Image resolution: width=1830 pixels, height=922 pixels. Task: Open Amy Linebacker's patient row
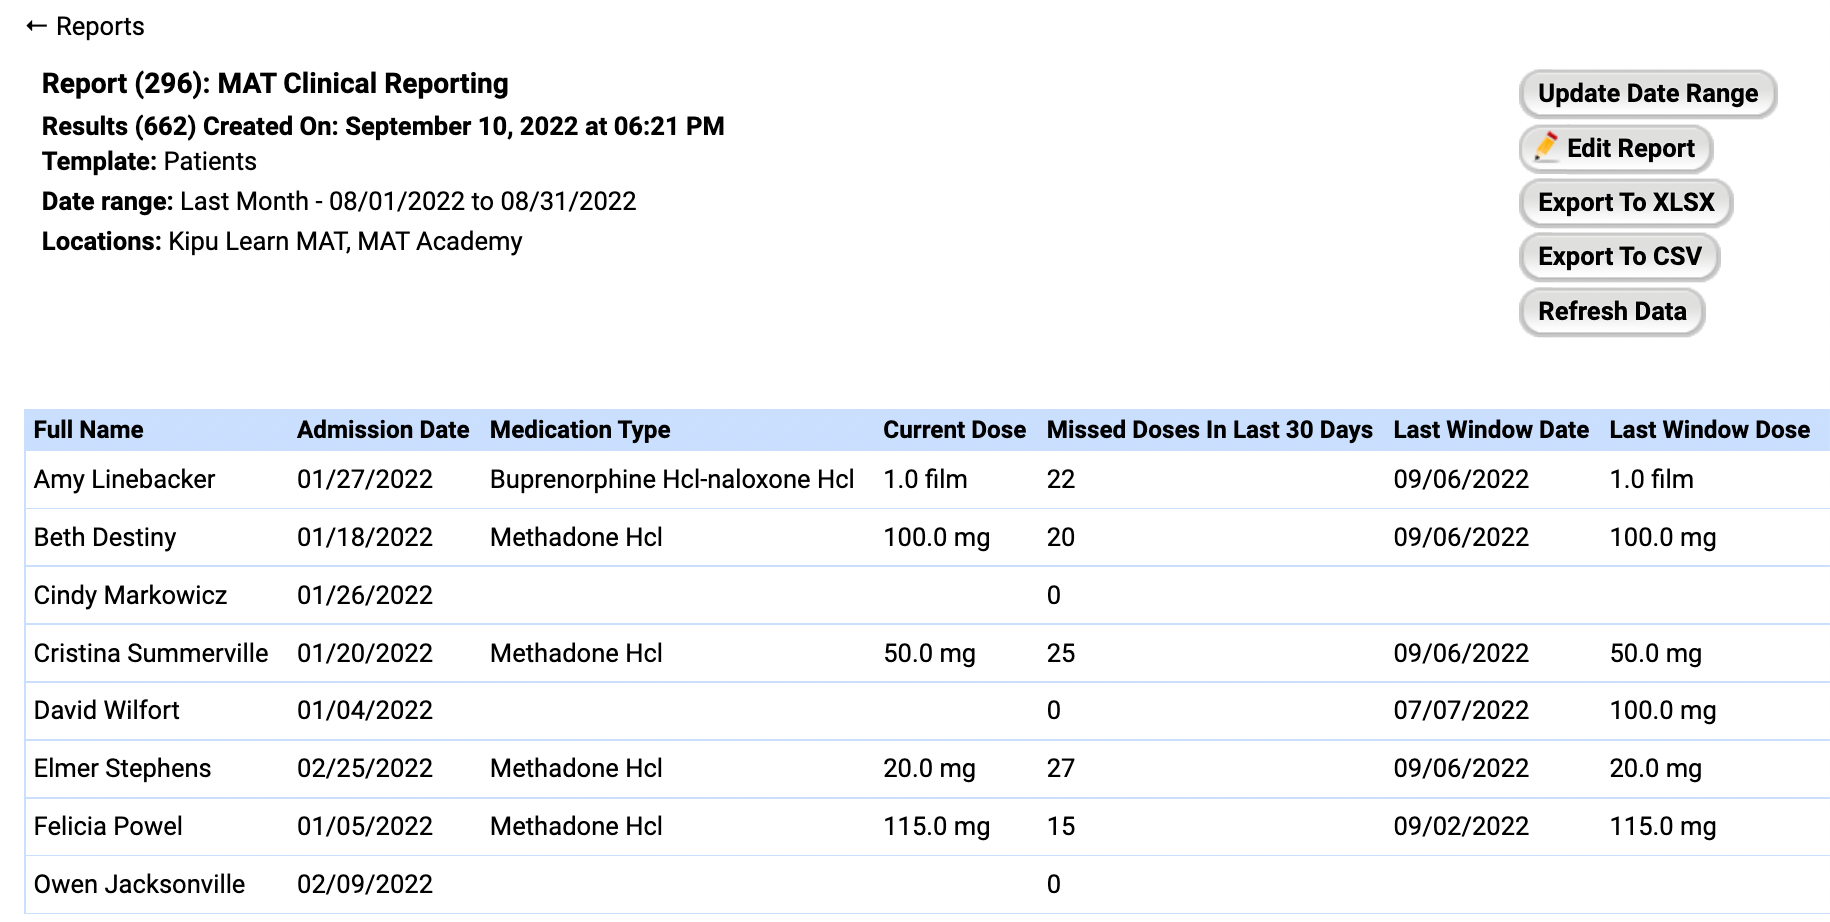[124, 479]
